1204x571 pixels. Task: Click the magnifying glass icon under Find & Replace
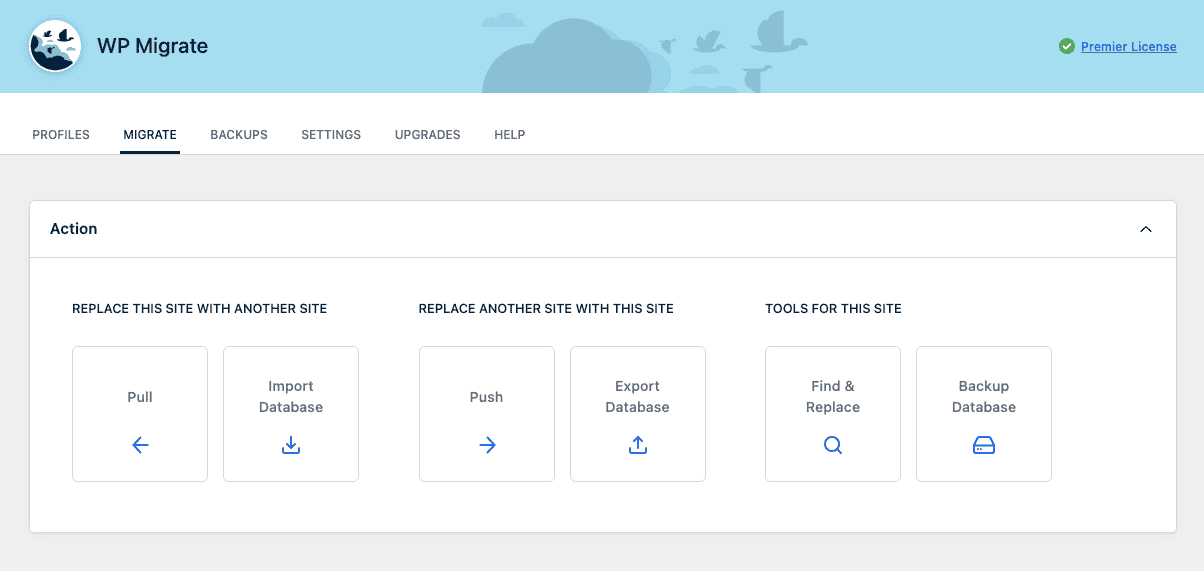pos(833,446)
